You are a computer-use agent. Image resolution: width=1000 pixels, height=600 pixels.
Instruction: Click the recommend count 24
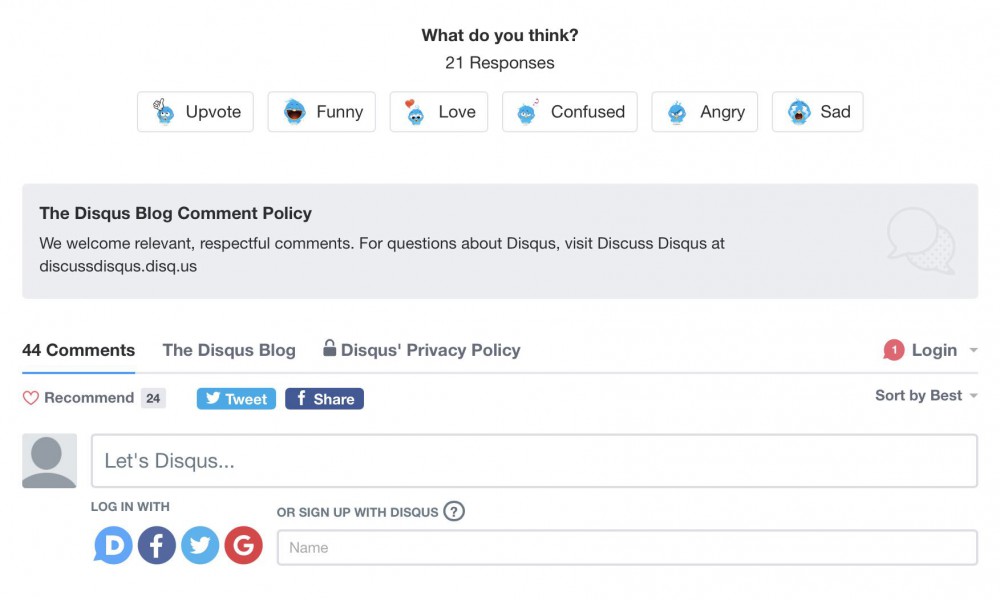153,399
